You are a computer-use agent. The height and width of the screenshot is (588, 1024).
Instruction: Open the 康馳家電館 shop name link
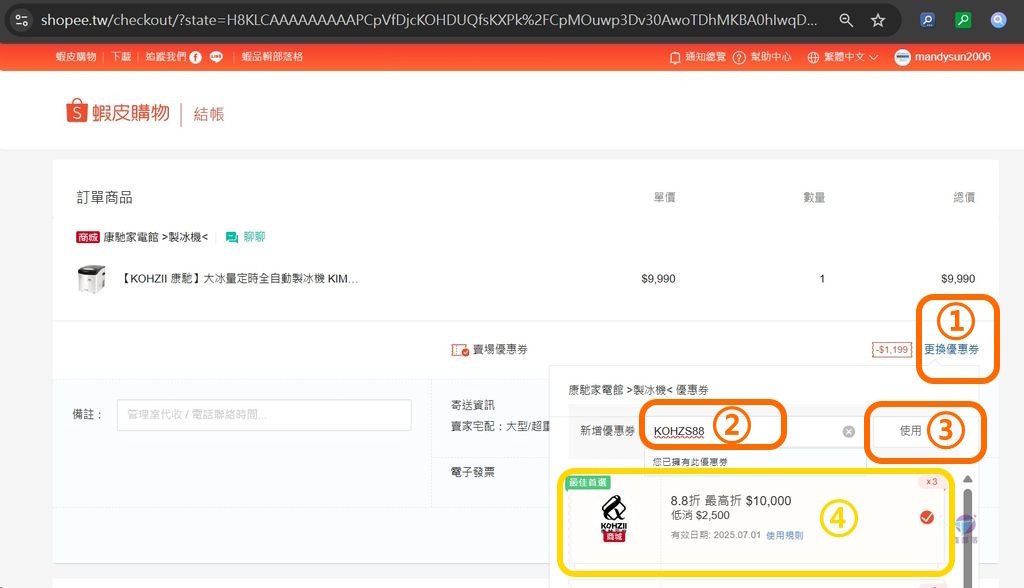155,237
